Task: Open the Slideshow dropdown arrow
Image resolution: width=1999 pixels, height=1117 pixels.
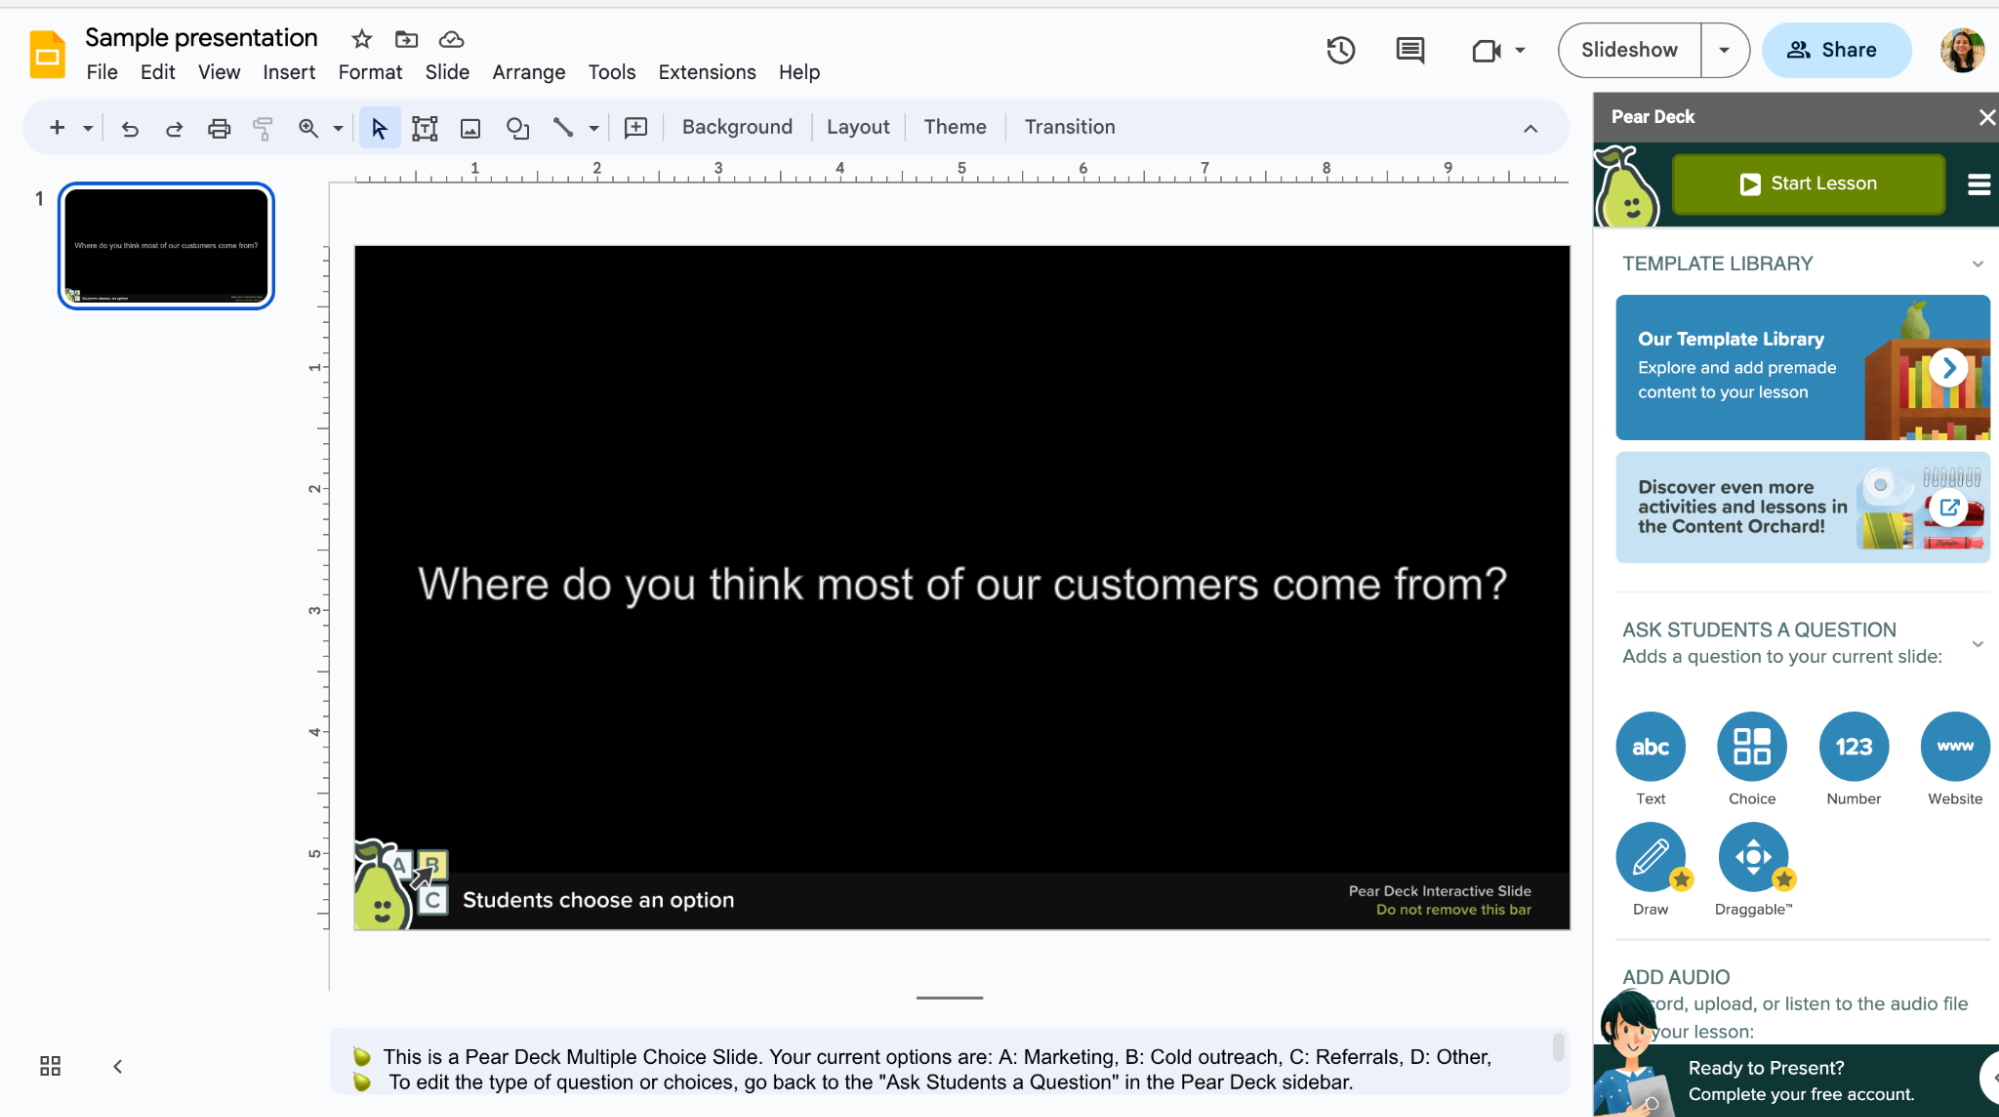Action: [1724, 49]
